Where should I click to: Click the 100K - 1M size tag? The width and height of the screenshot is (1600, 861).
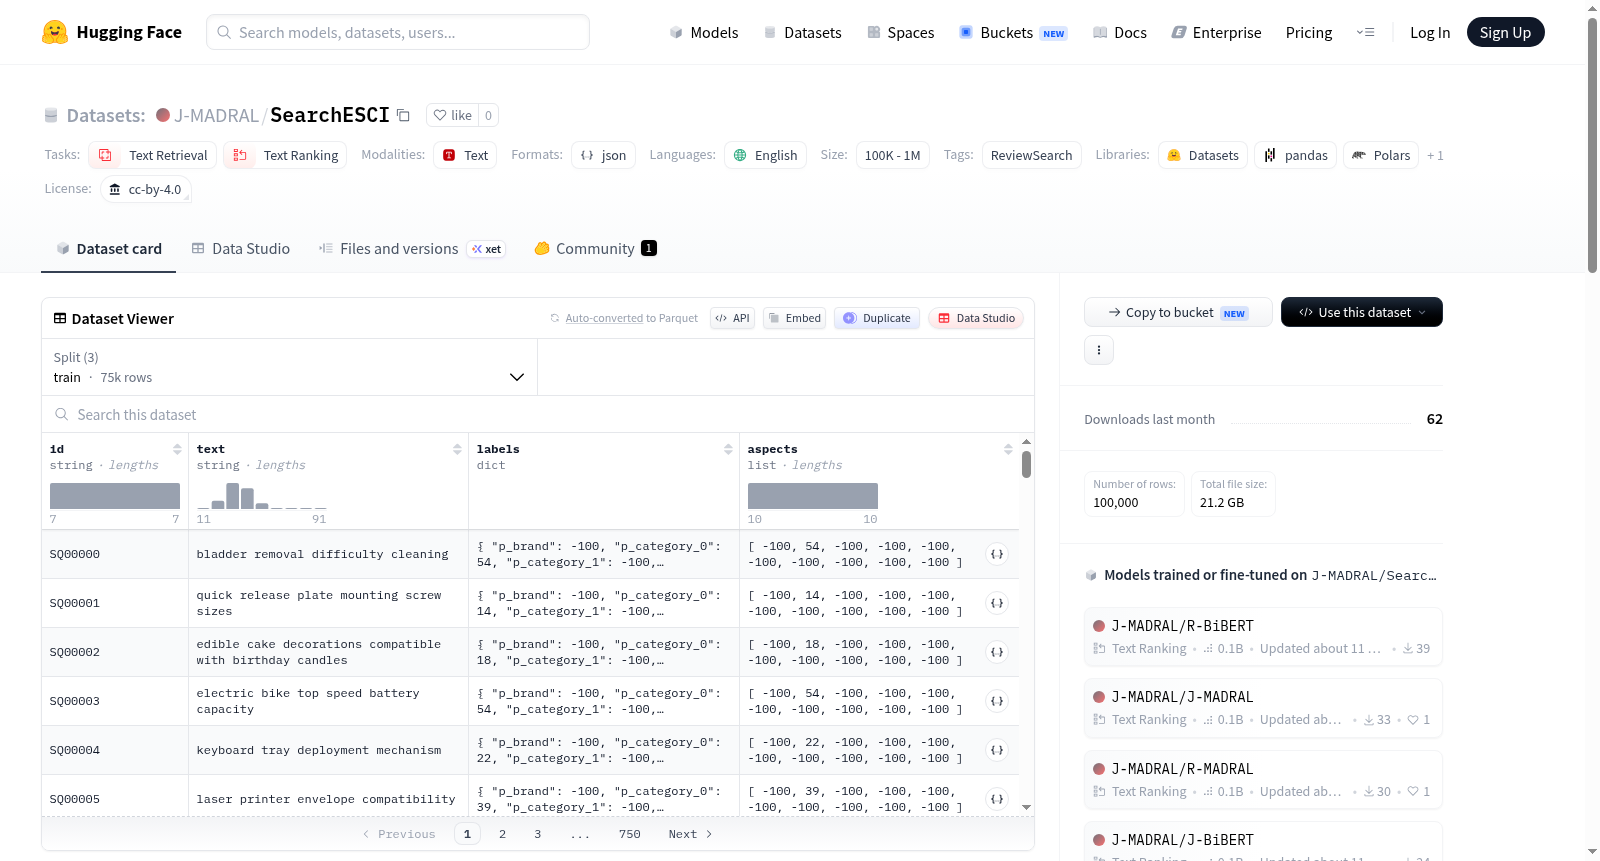tap(892, 155)
